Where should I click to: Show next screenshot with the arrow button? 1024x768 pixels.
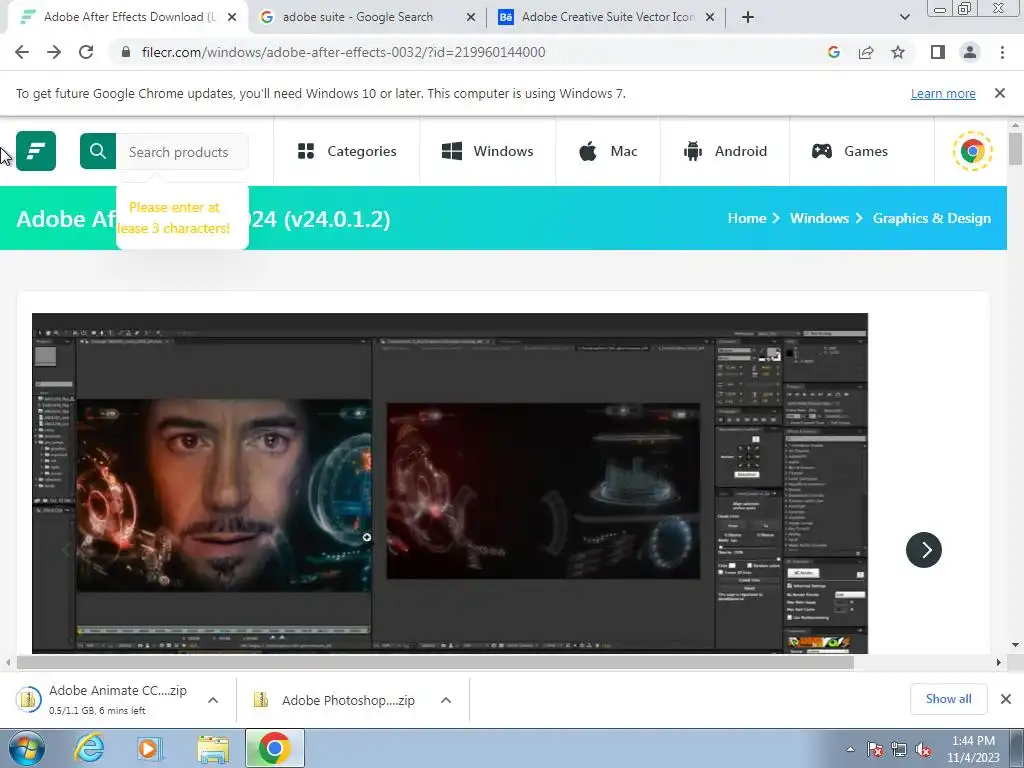click(923, 550)
